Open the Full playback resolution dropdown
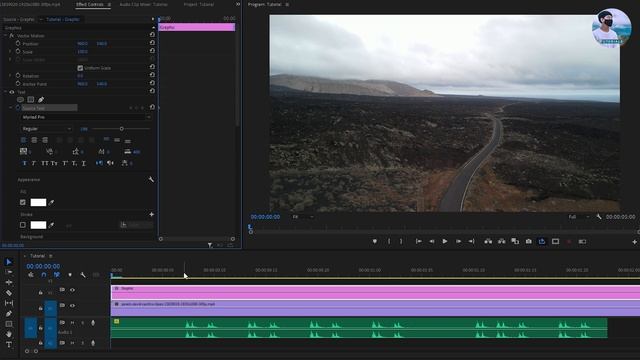640x360 pixels. coord(579,217)
